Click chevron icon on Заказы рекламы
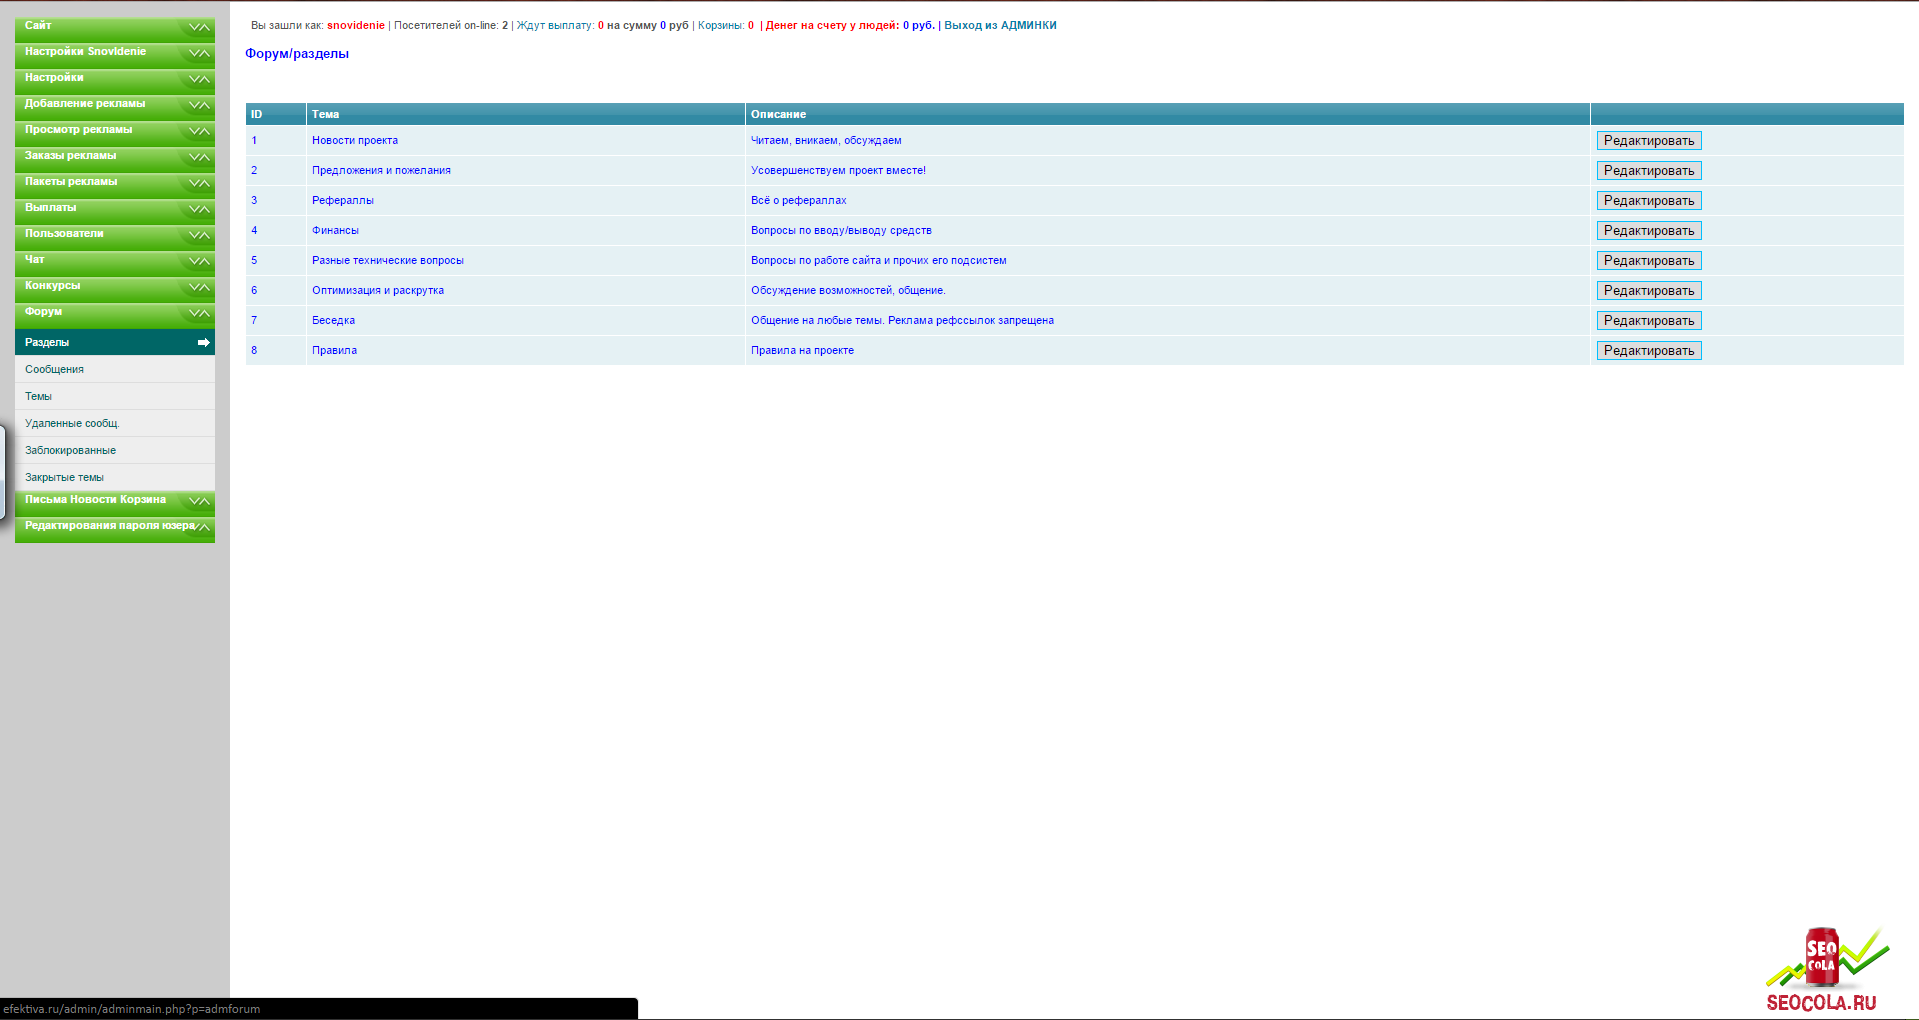Viewport: 1919px width, 1020px height. click(199, 157)
